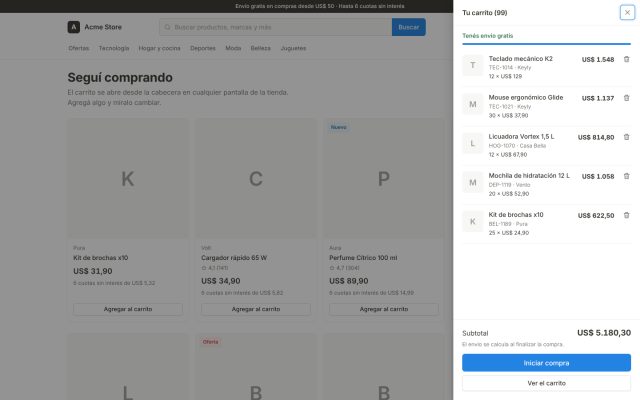Click the price US$ 814,80 in the cart
The image size is (640, 400).
point(596,138)
